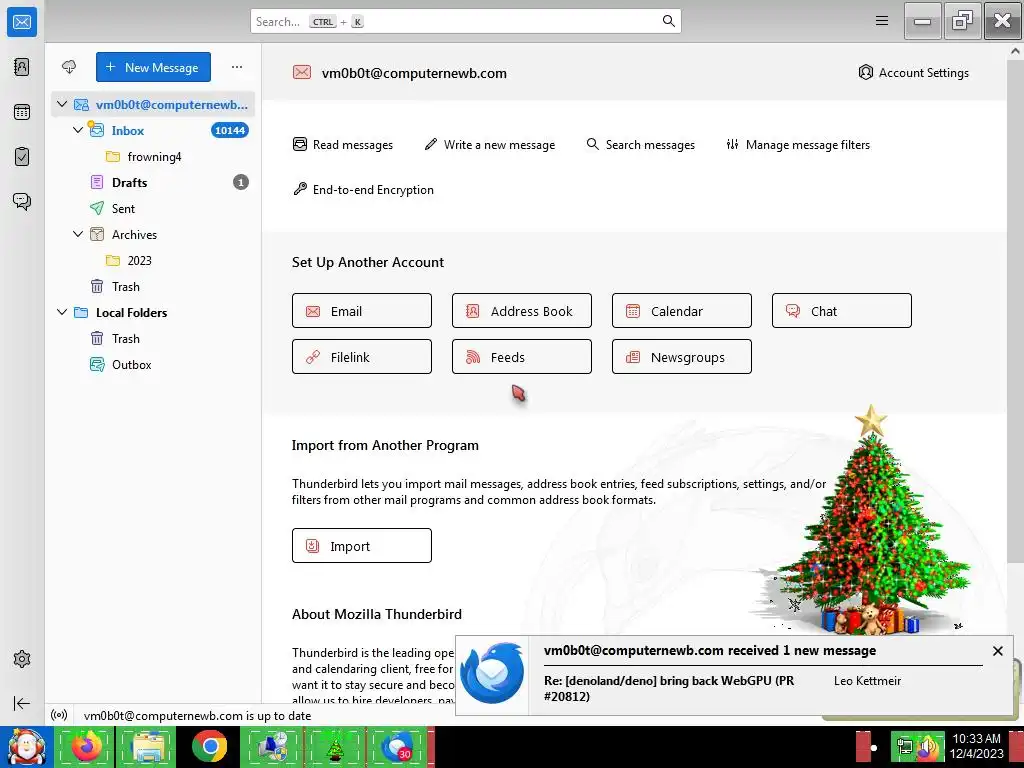Open the Drafts folder

(x=153, y=182)
